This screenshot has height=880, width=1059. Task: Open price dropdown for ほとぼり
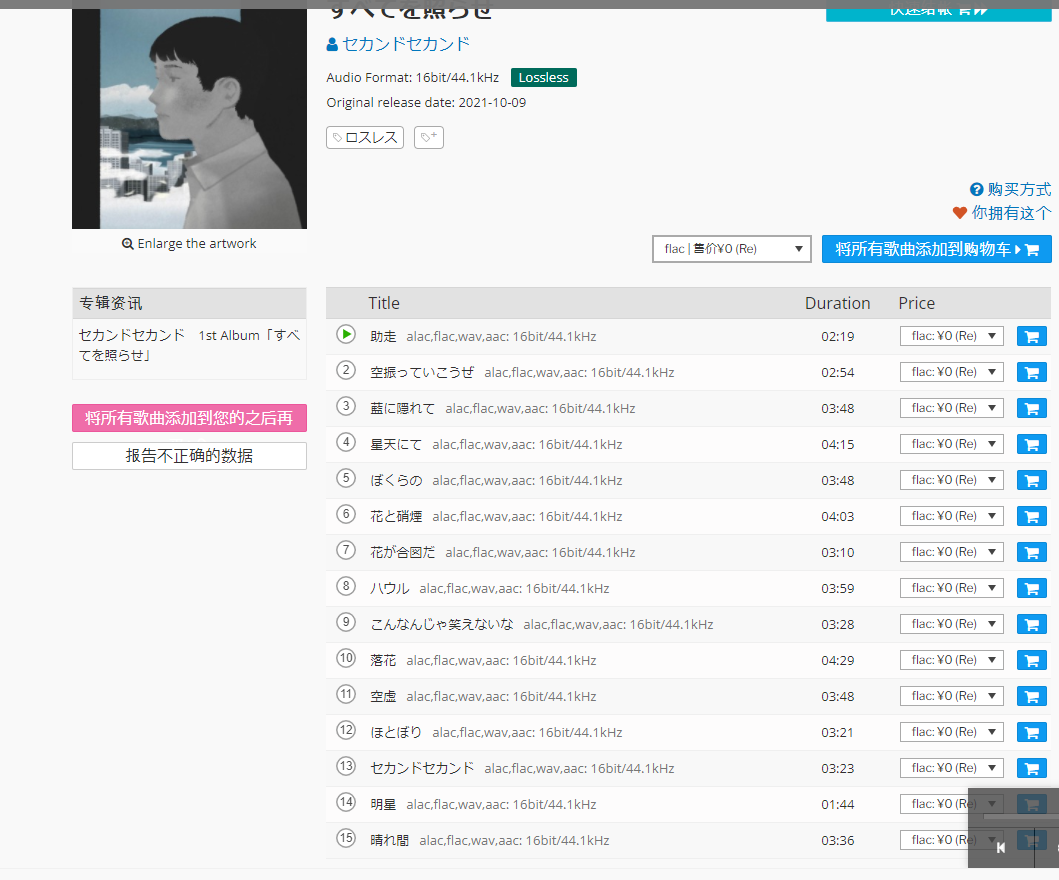point(951,732)
